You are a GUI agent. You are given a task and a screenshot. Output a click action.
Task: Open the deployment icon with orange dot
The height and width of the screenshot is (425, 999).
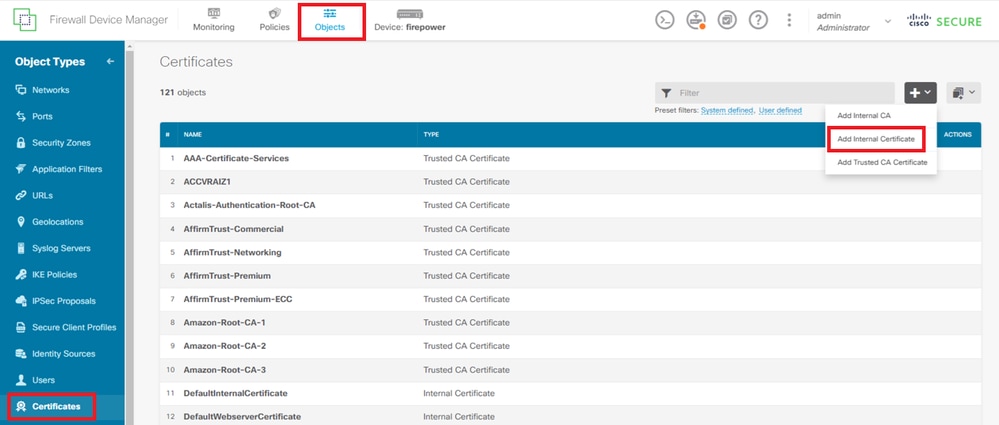[696, 20]
